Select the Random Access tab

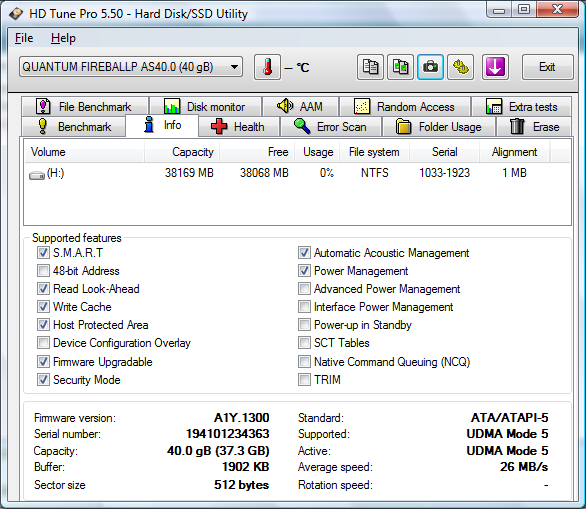(x=405, y=107)
